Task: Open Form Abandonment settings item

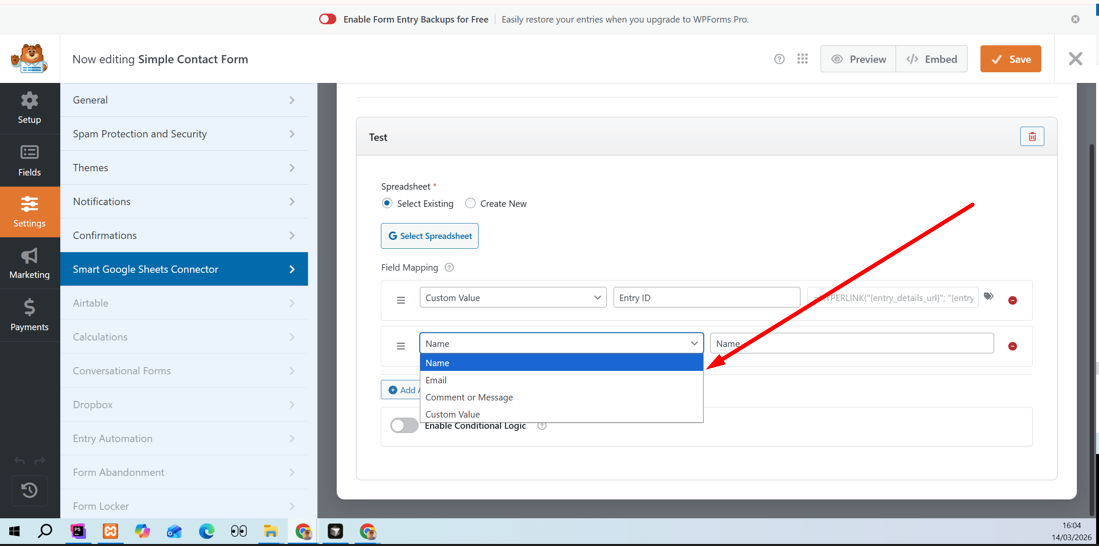Action: 184,472
